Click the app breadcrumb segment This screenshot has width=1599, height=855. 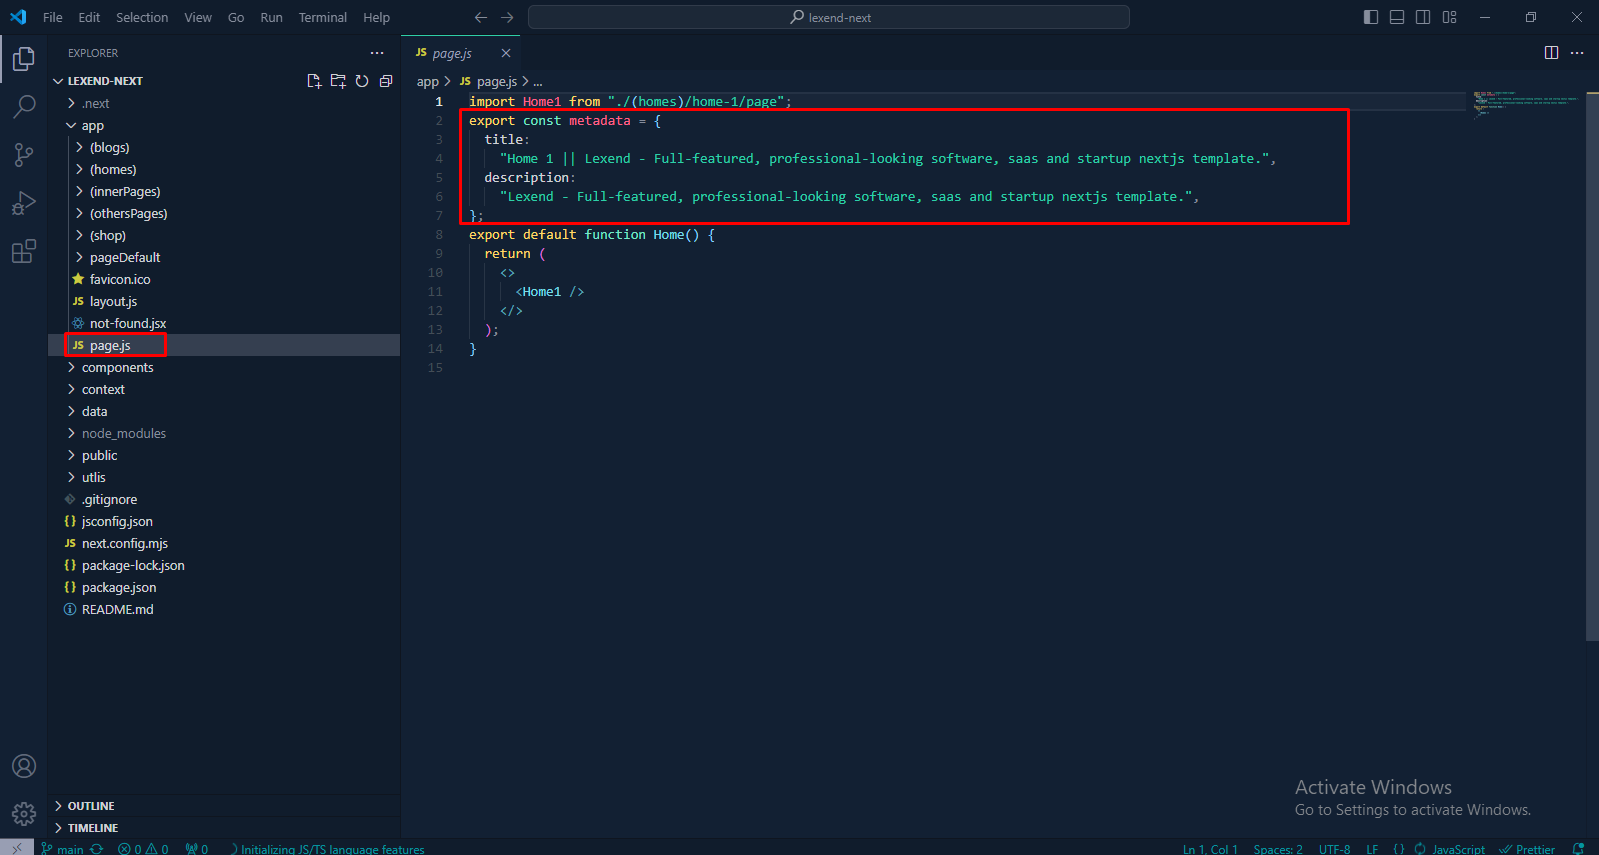[427, 82]
